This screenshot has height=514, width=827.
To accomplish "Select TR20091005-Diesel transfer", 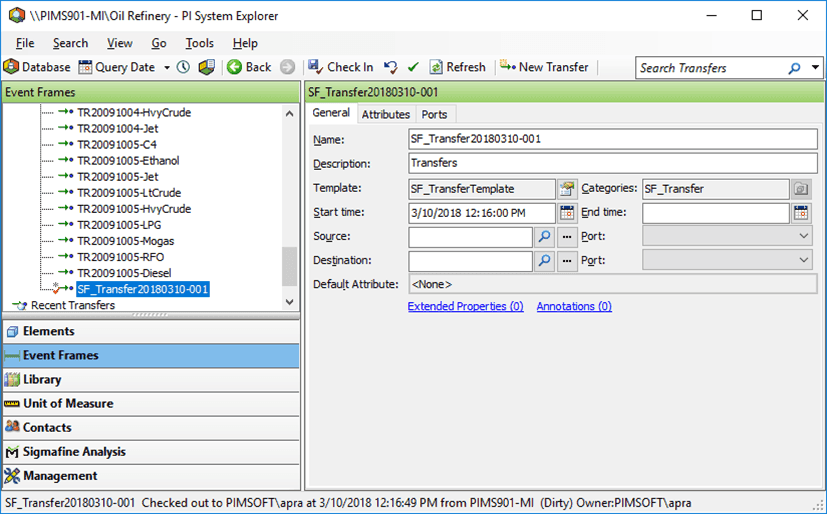I will point(124,273).
